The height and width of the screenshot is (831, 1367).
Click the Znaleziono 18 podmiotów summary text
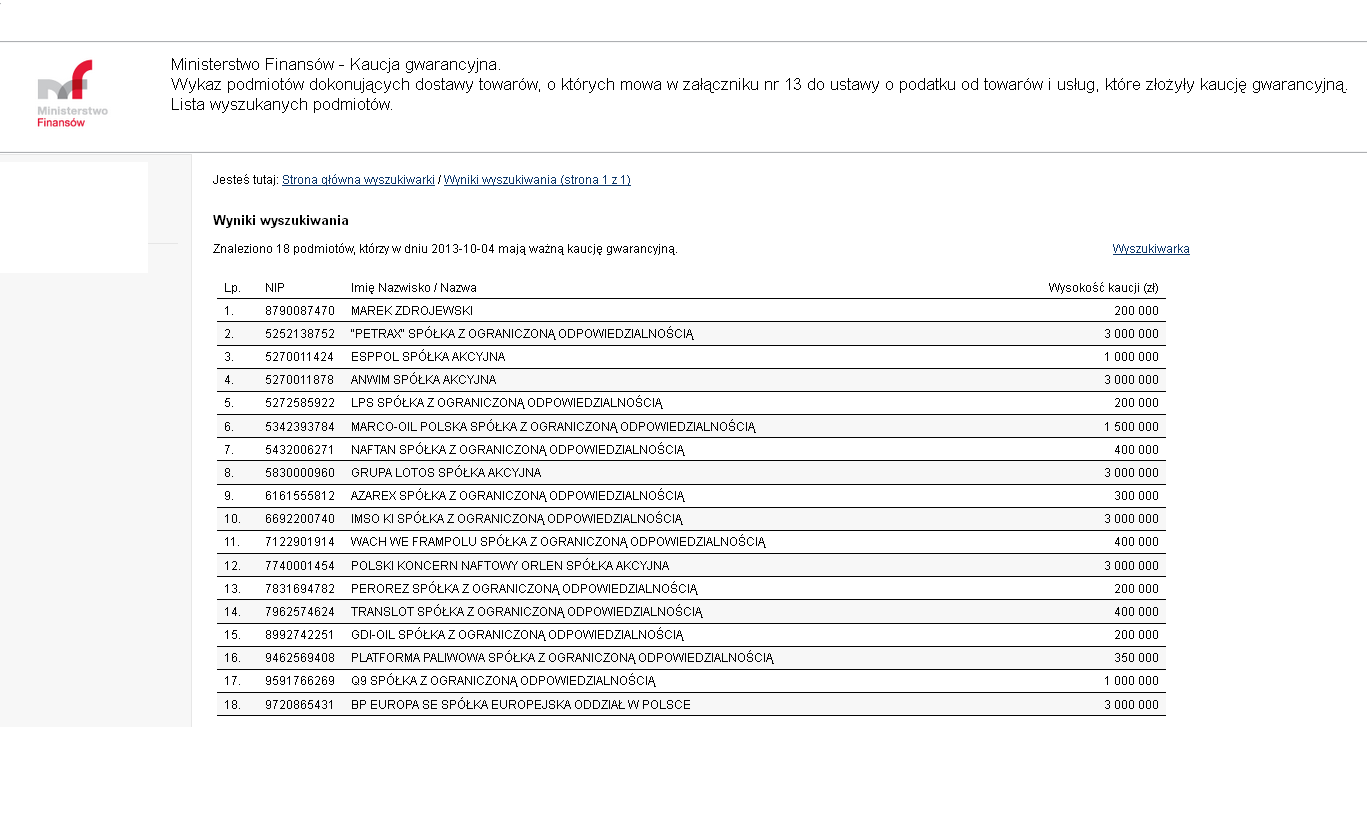445,249
